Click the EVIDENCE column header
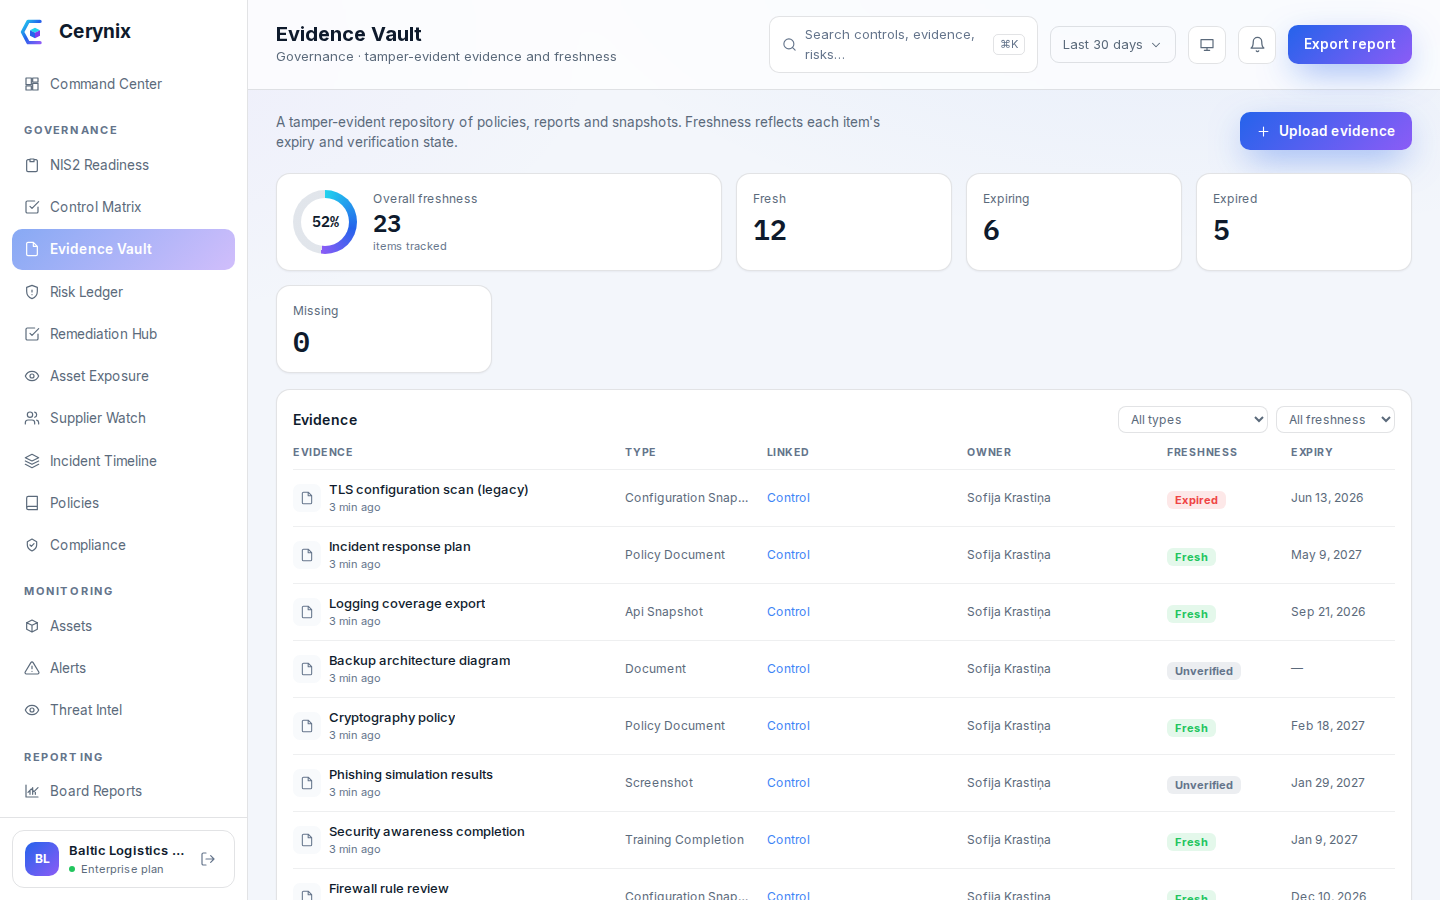1440x900 pixels. (323, 452)
